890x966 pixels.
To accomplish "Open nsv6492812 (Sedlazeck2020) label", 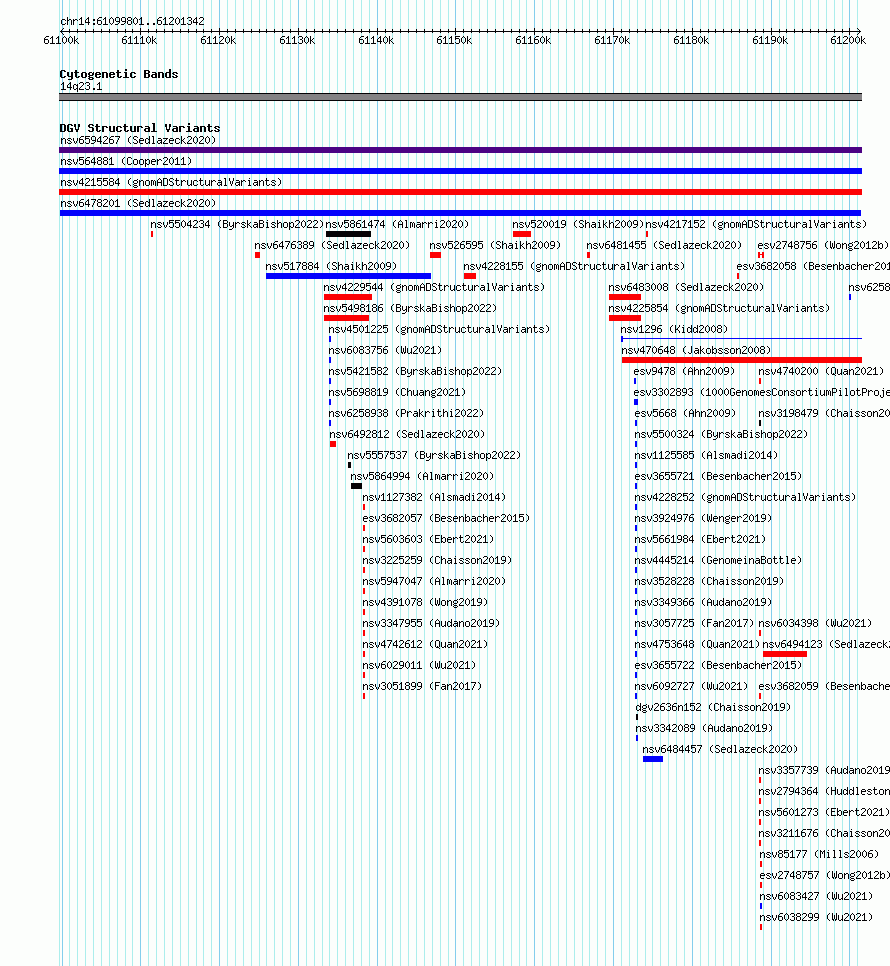I will 407,434.
